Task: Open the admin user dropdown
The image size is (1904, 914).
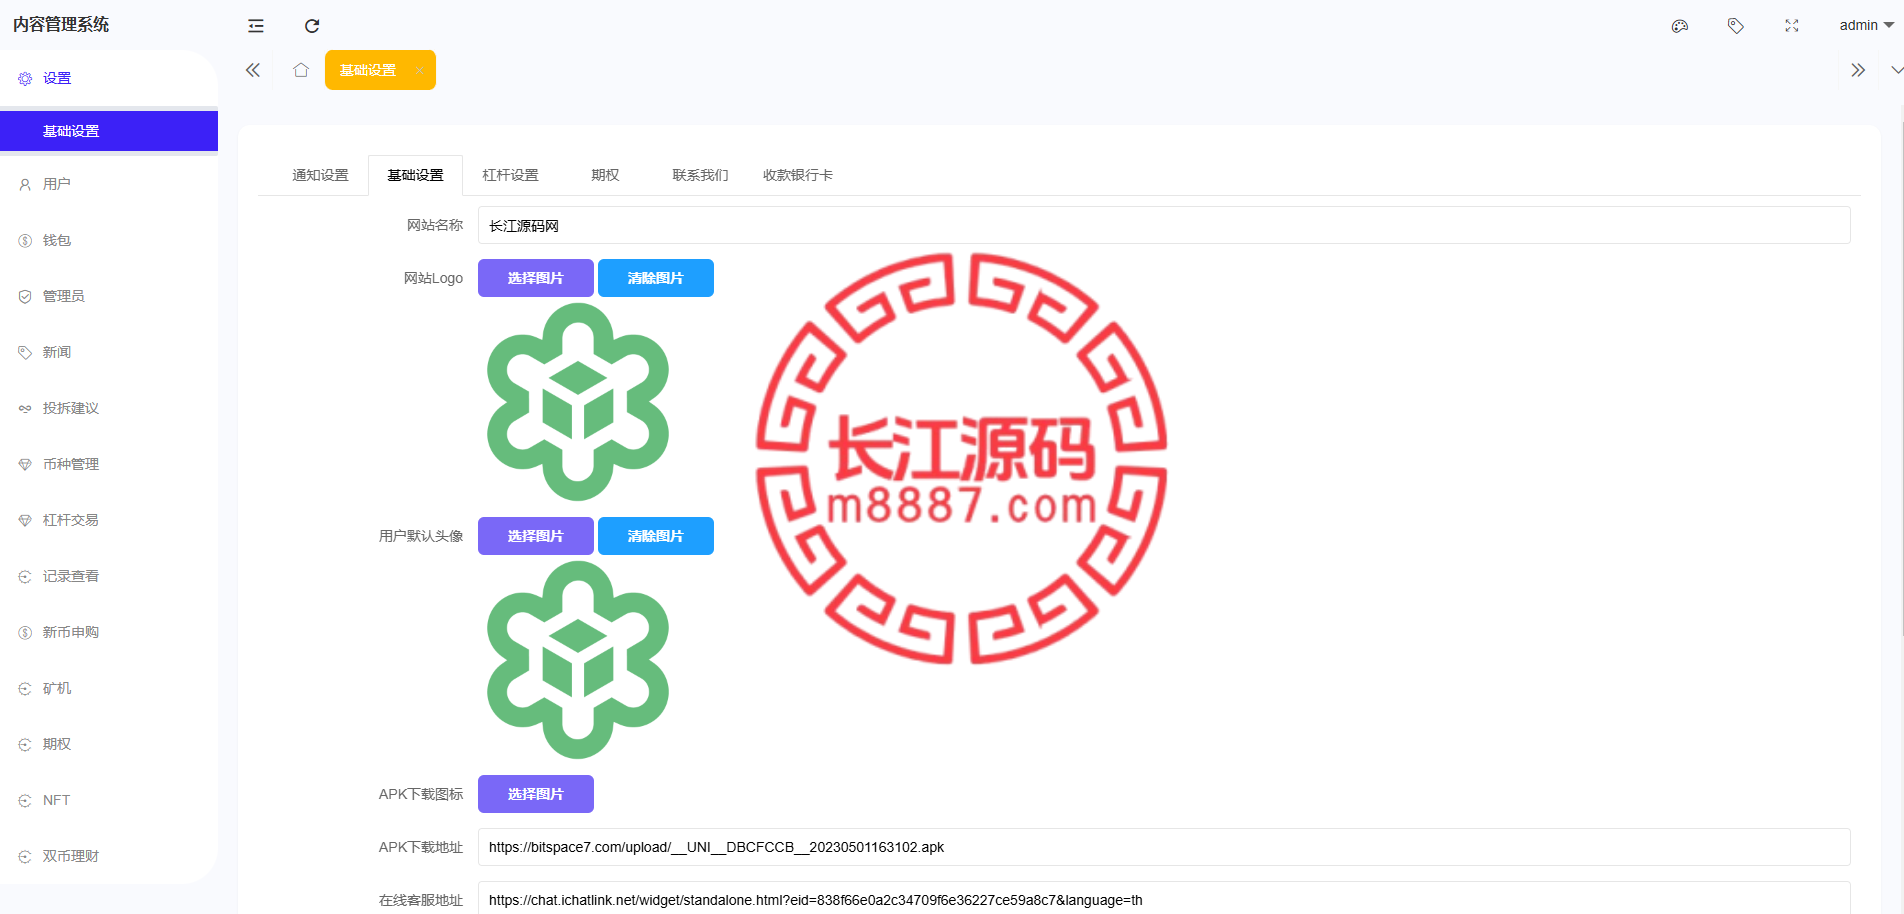Action: [x=1866, y=25]
